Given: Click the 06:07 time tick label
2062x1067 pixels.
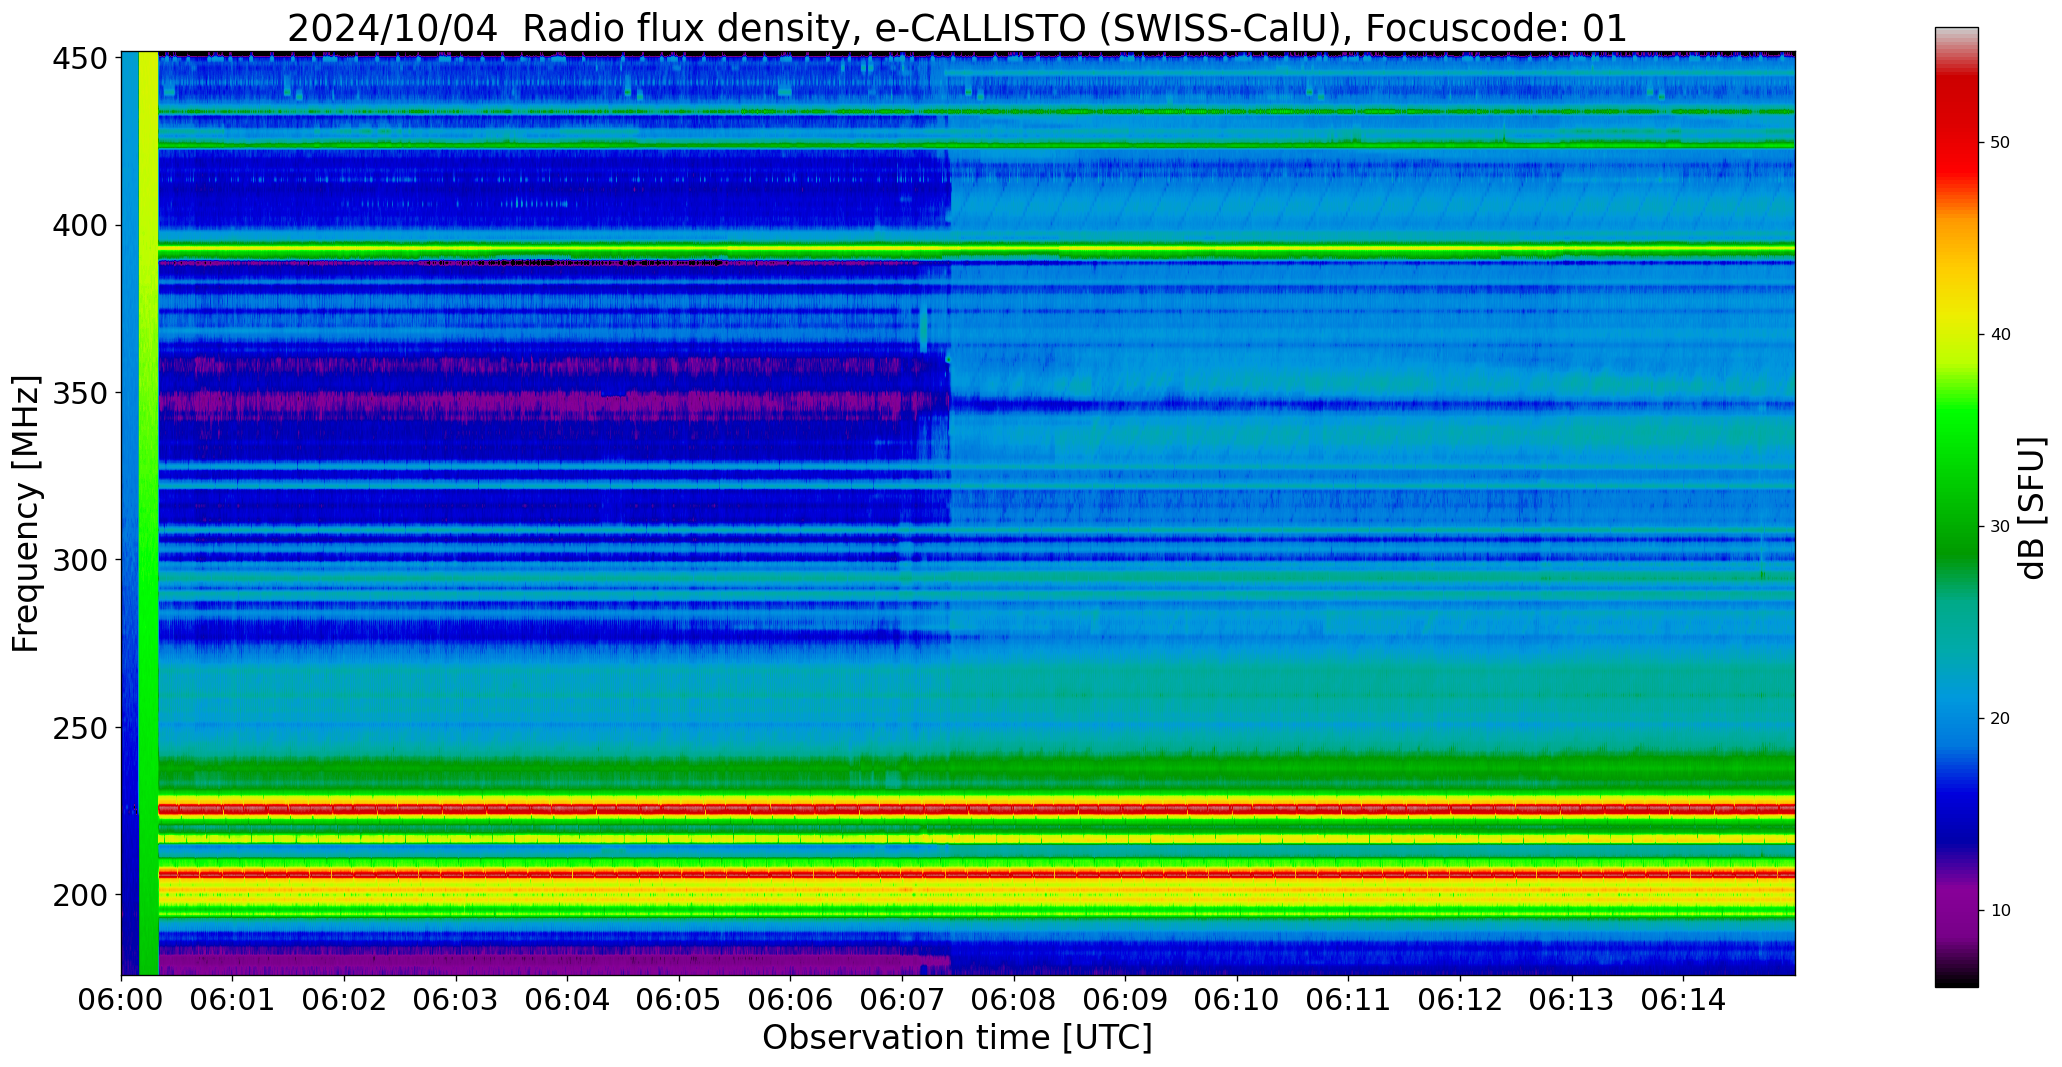Looking at the screenshot, I should coord(903,1000).
